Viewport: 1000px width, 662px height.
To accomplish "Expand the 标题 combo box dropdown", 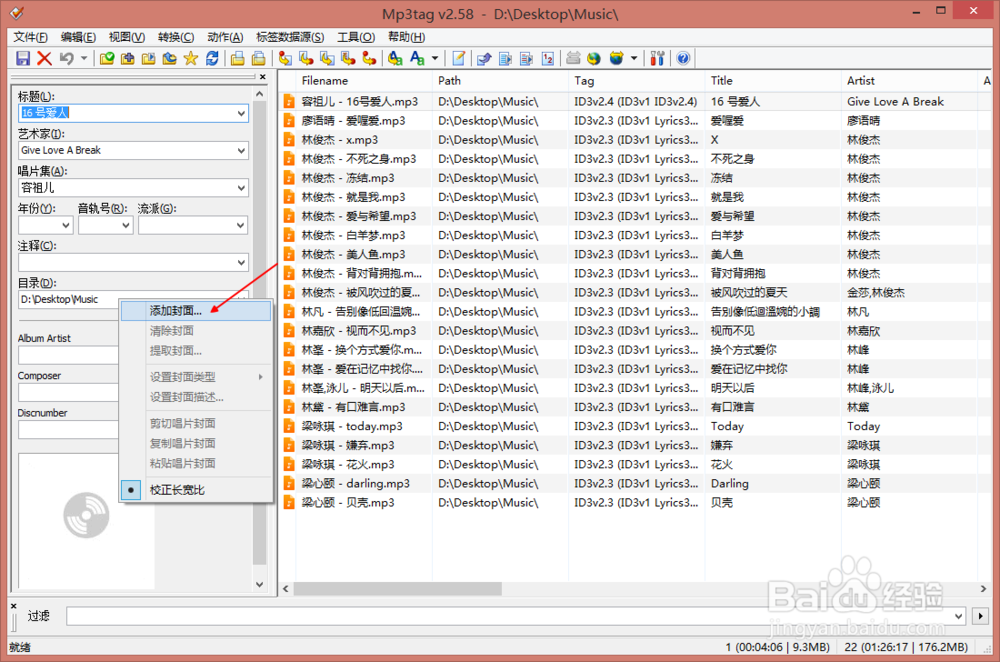I will tap(241, 114).
